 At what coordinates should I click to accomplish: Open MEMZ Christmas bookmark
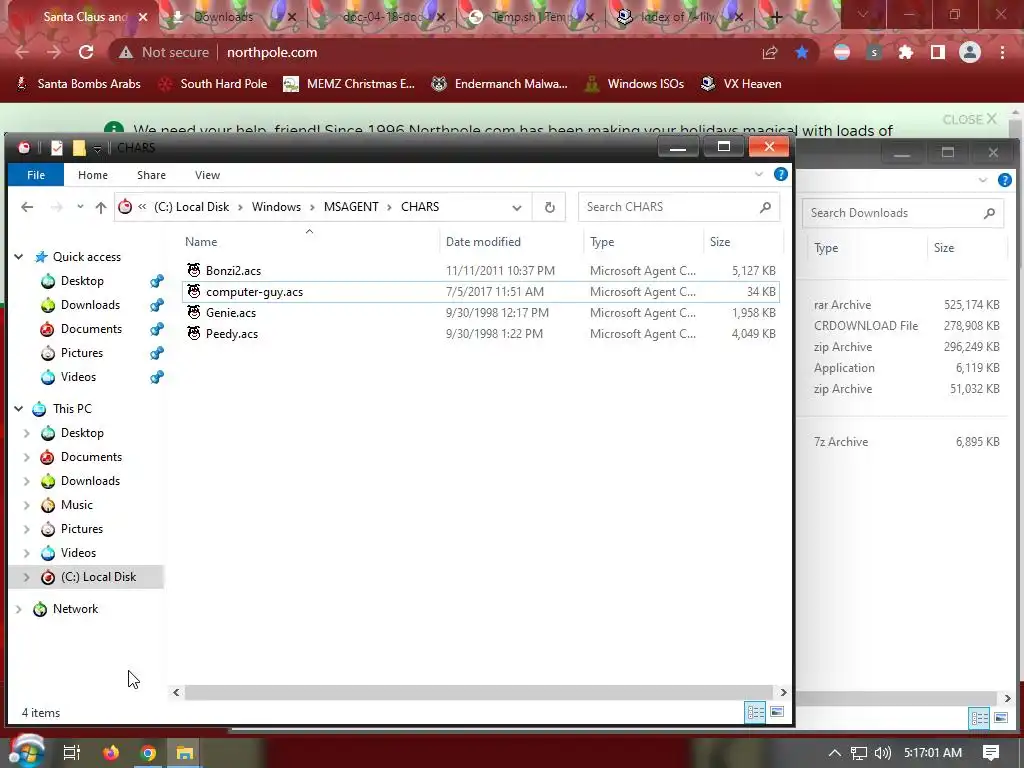tap(349, 84)
